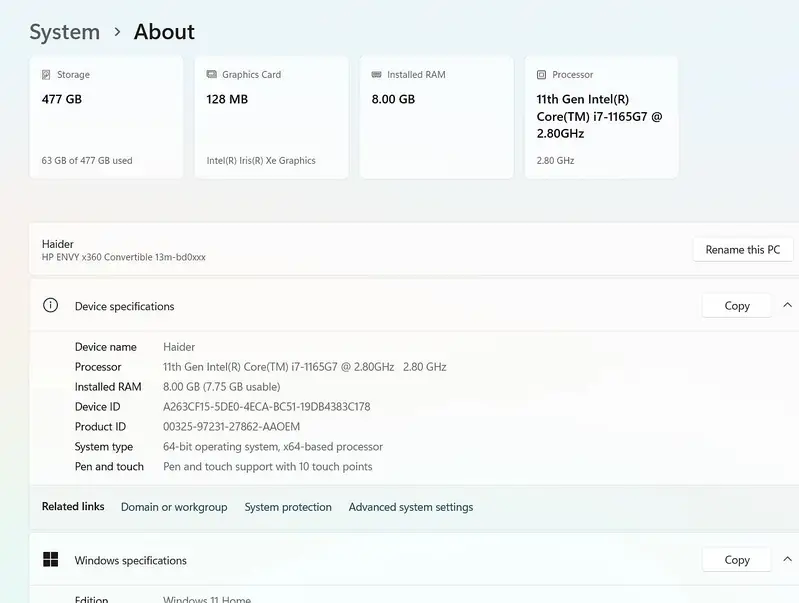This screenshot has height=603, width=799.
Task: Go back to System via breadcrumb
Action: (64, 32)
